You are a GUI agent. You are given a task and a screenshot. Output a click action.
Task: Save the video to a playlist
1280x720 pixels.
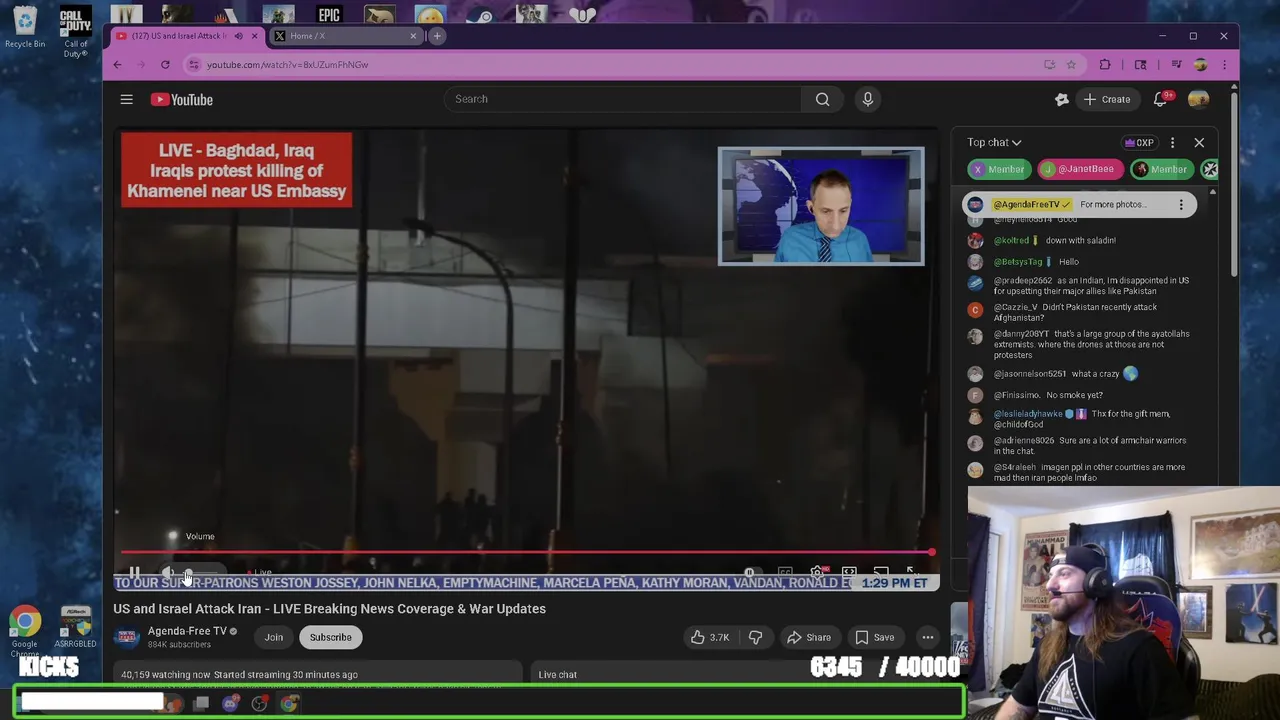point(875,637)
